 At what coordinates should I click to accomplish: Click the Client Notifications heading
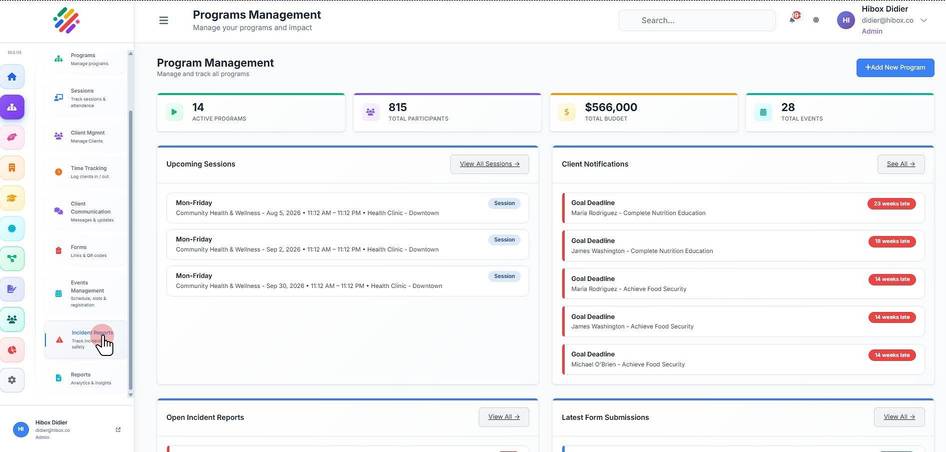pos(595,164)
